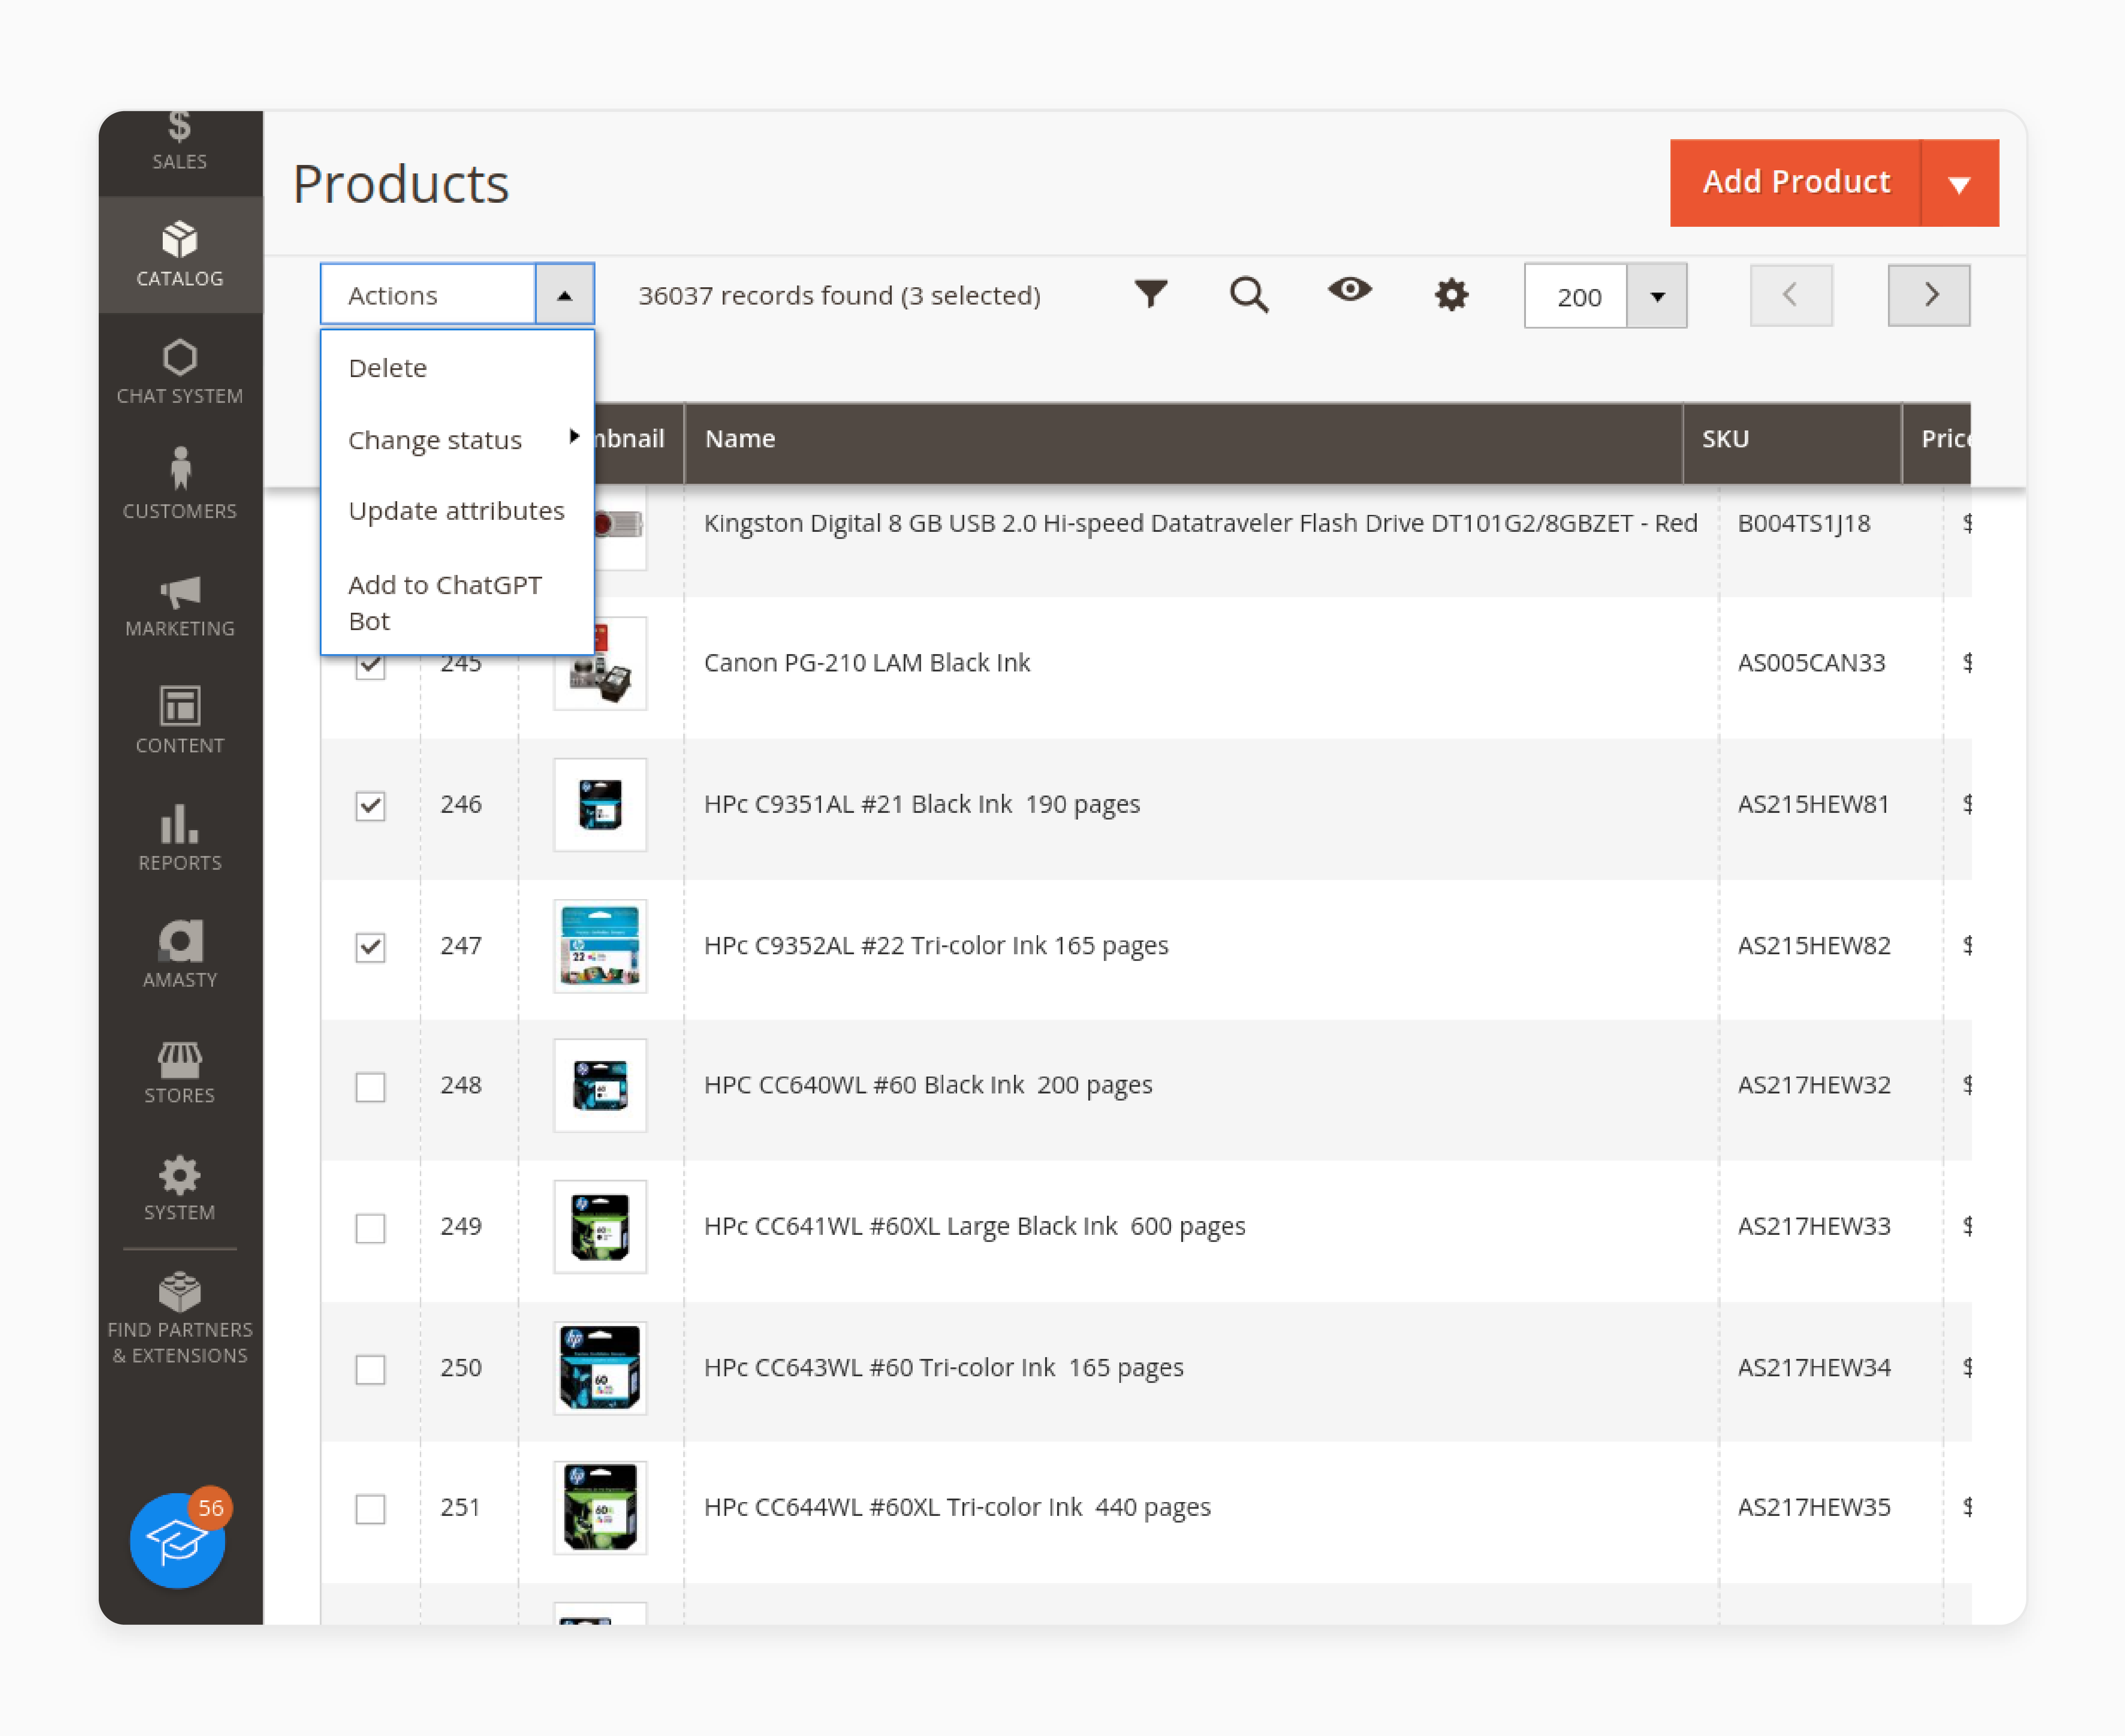The height and width of the screenshot is (1736, 2125).
Task: Click the HPC CC640WL #60 thumbnail
Action: [600, 1085]
